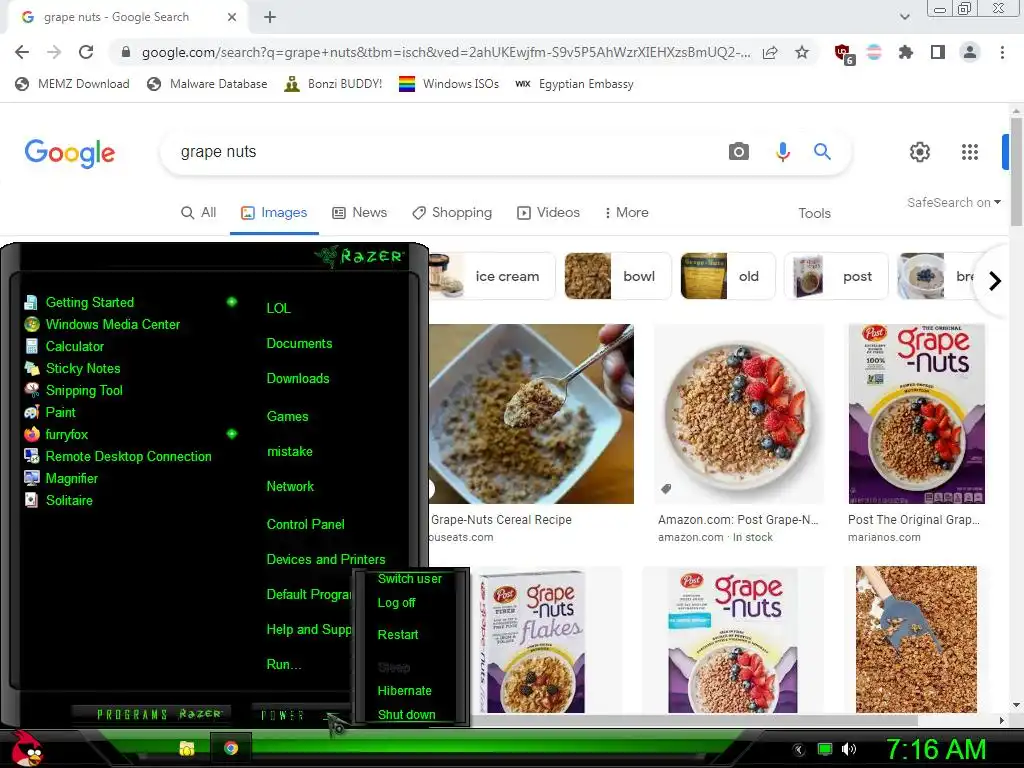Switch to the News tab
Screen dimensions: 1024x768
360,212
